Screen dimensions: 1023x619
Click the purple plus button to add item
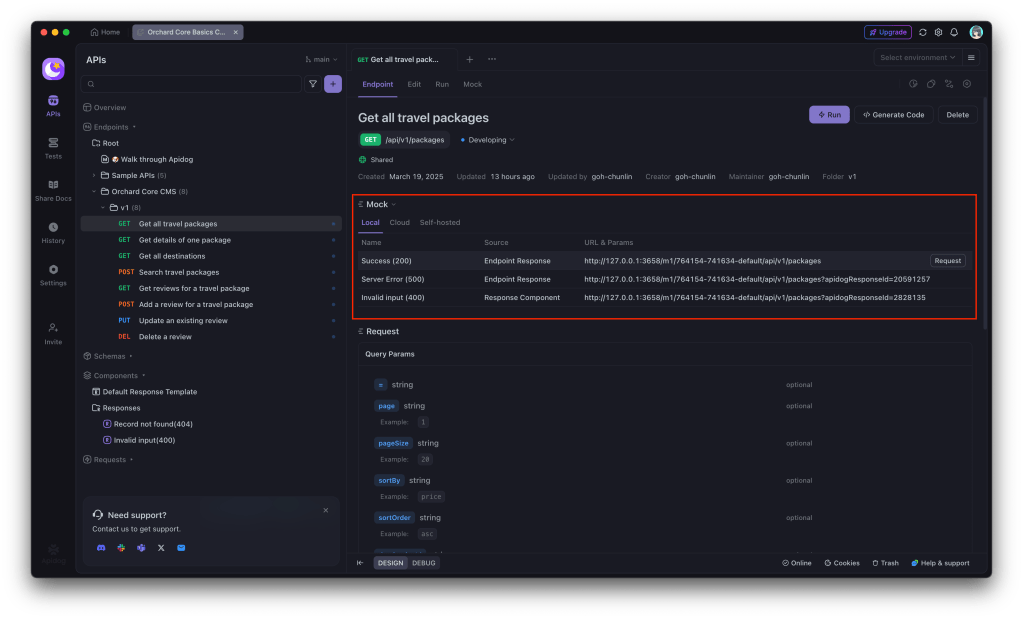pos(333,84)
